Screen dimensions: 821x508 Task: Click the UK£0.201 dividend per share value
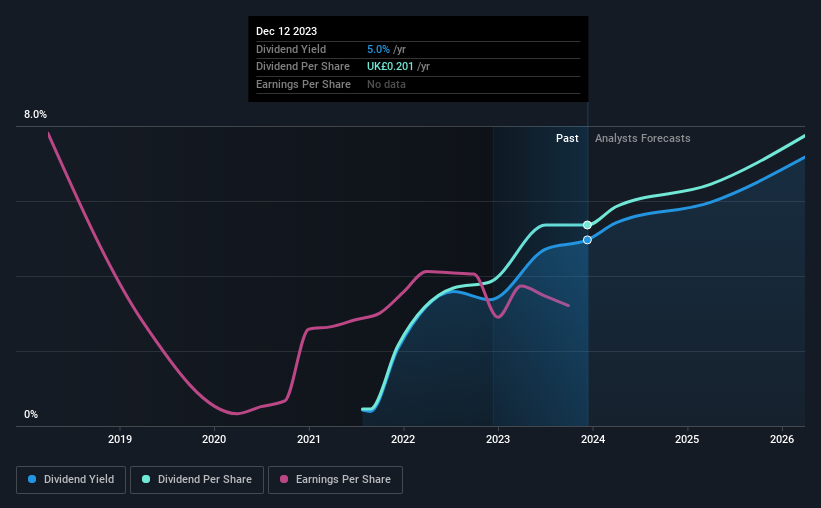[x=390, y=67]
